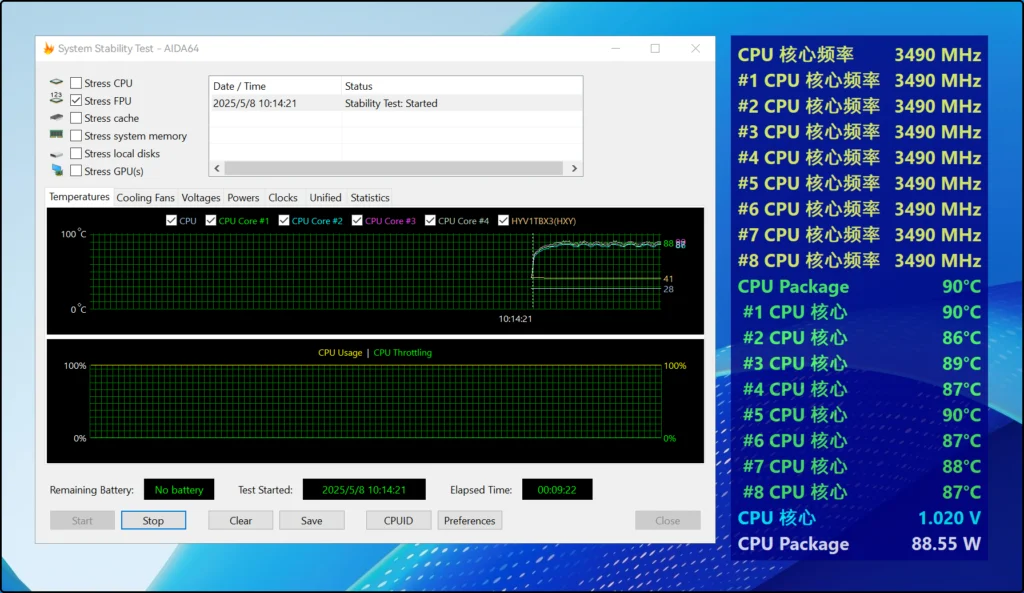
Task: Click the Stress CPU chip icon
Action: 56,82
